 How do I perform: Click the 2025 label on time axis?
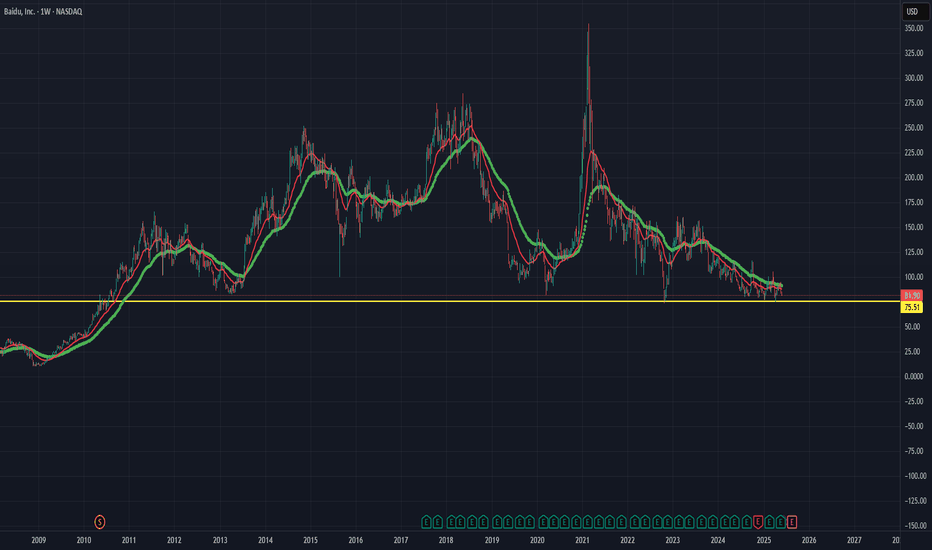[x=764, y=540]
